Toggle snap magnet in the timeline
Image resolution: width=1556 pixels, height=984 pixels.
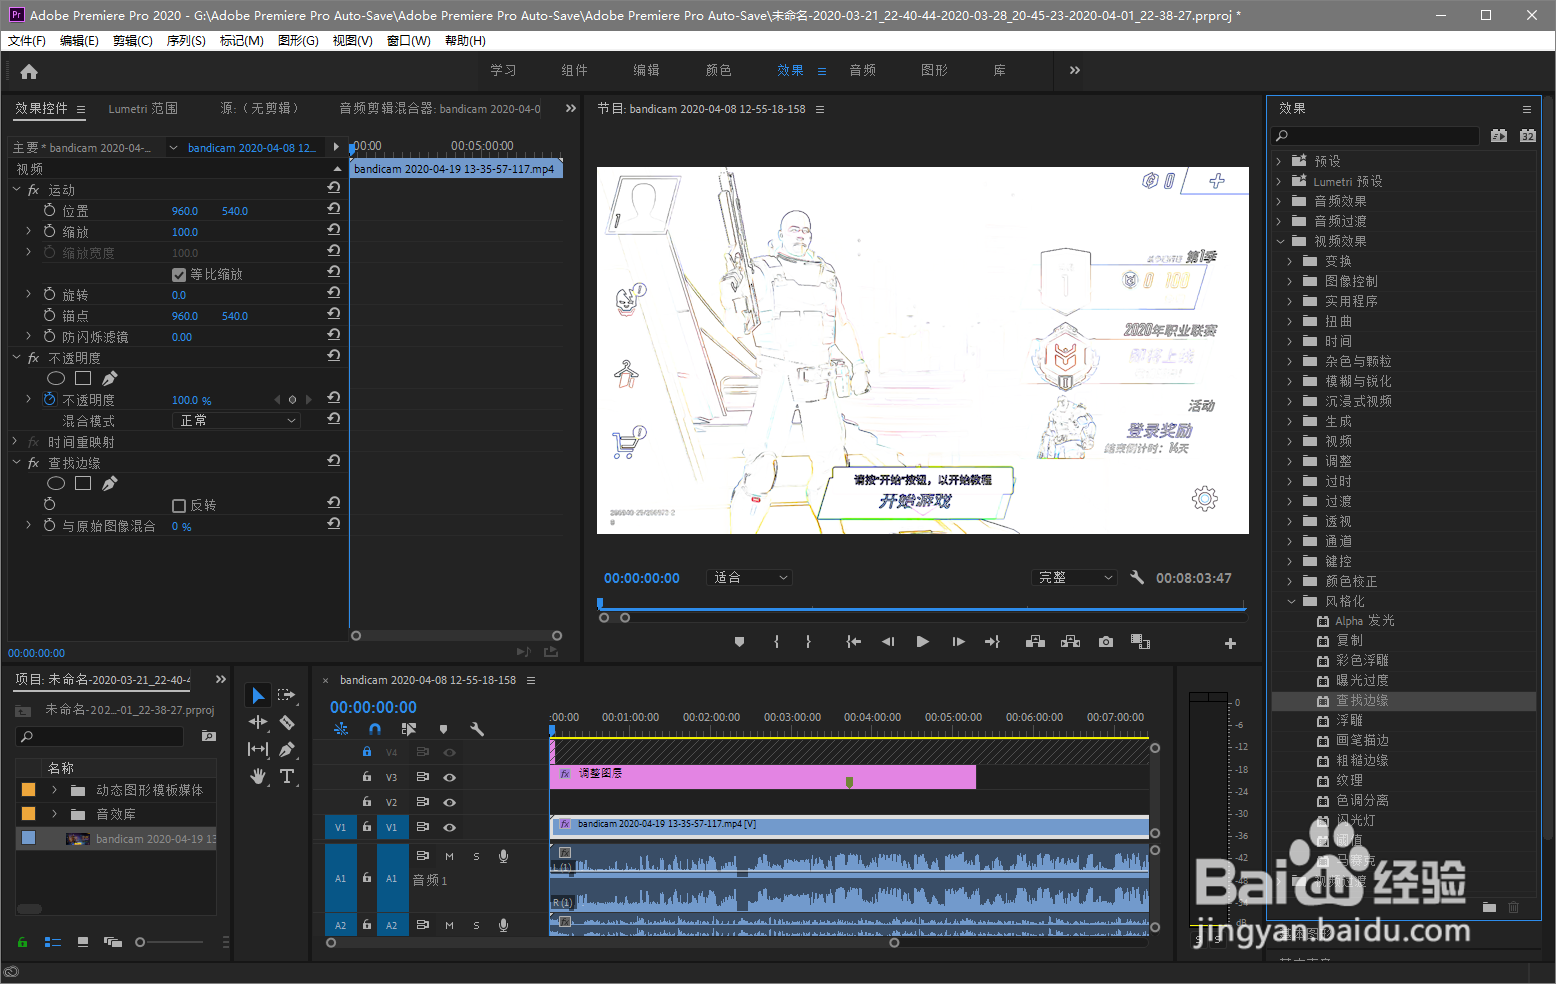click(x=375, y=729)
